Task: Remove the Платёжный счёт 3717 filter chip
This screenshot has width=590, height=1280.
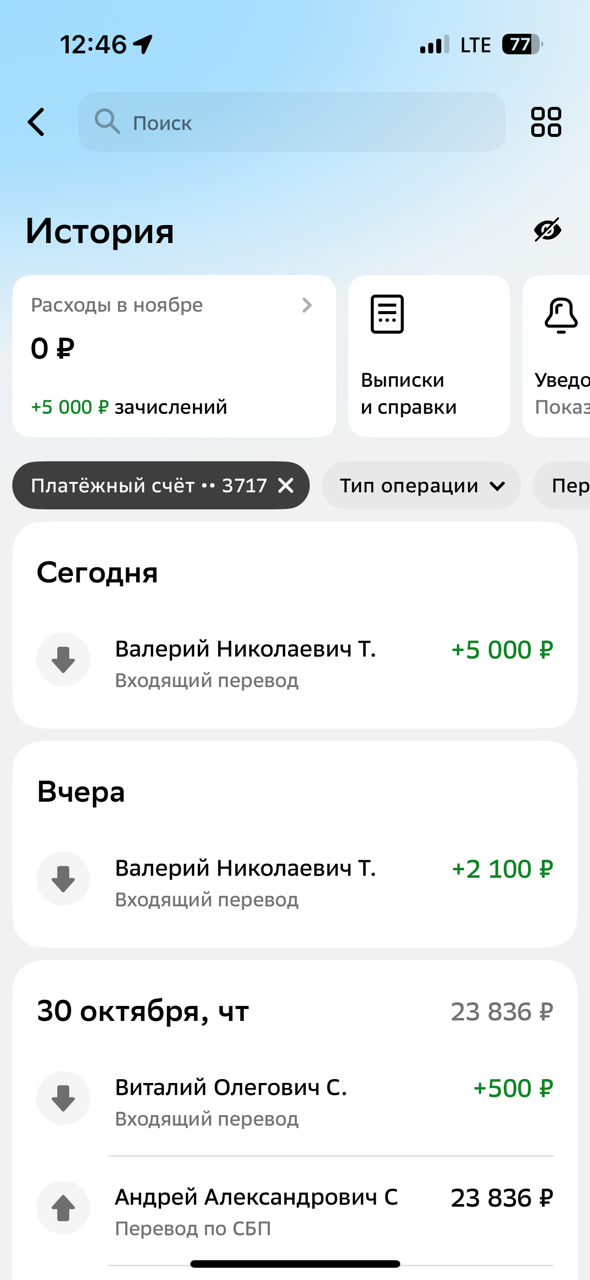Action: tap(285, 485)
